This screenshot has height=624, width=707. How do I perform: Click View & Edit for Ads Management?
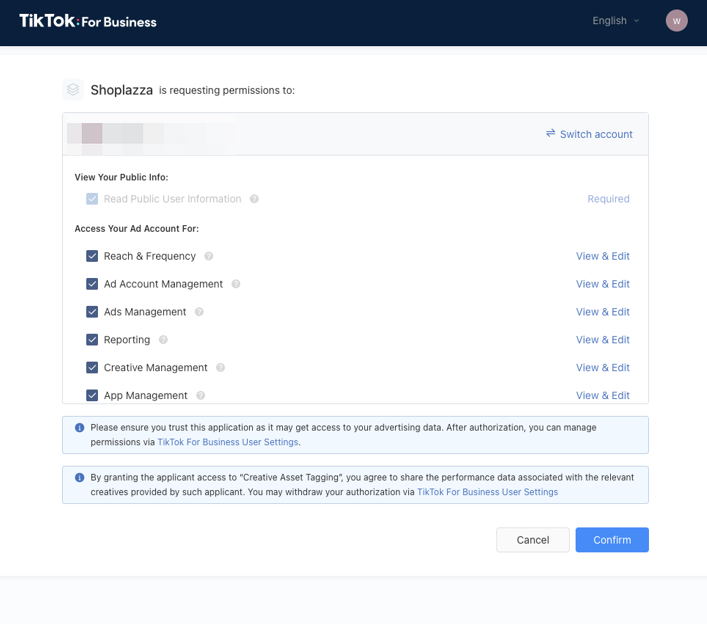pyautogui.click(x=602, y=312)
